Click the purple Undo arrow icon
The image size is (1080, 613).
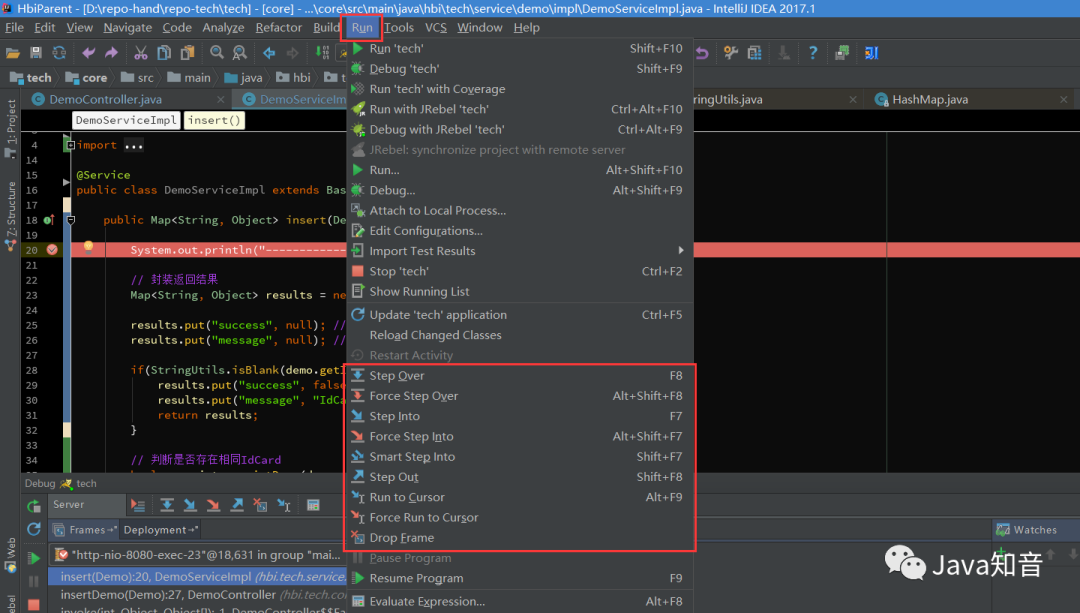88,53
